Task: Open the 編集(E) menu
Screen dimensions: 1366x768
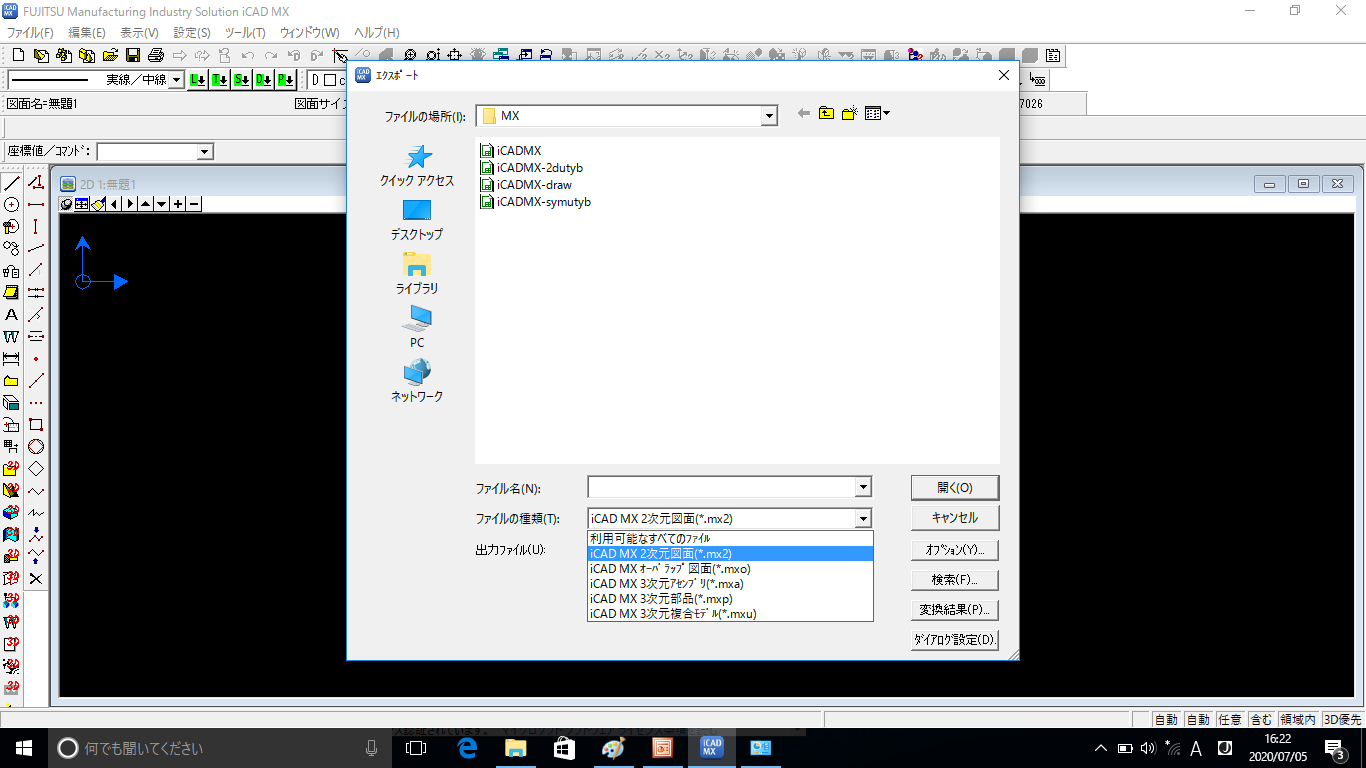Action: click(x=87, y=33)
